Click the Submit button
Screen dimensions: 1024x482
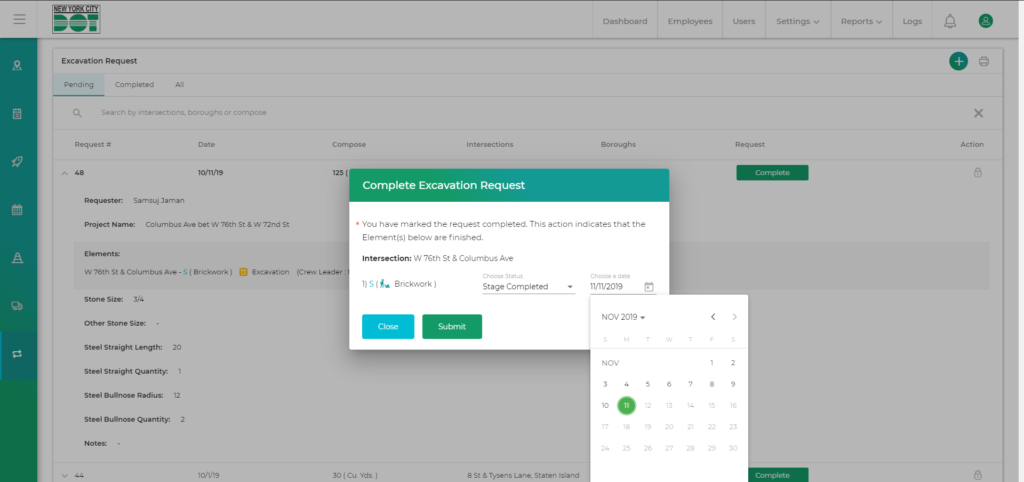point(452,327)
